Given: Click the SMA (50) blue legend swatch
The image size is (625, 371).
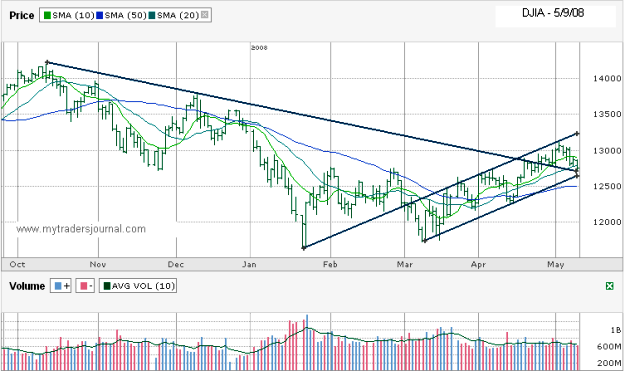Looking at the screenshot, I should 100,16.
